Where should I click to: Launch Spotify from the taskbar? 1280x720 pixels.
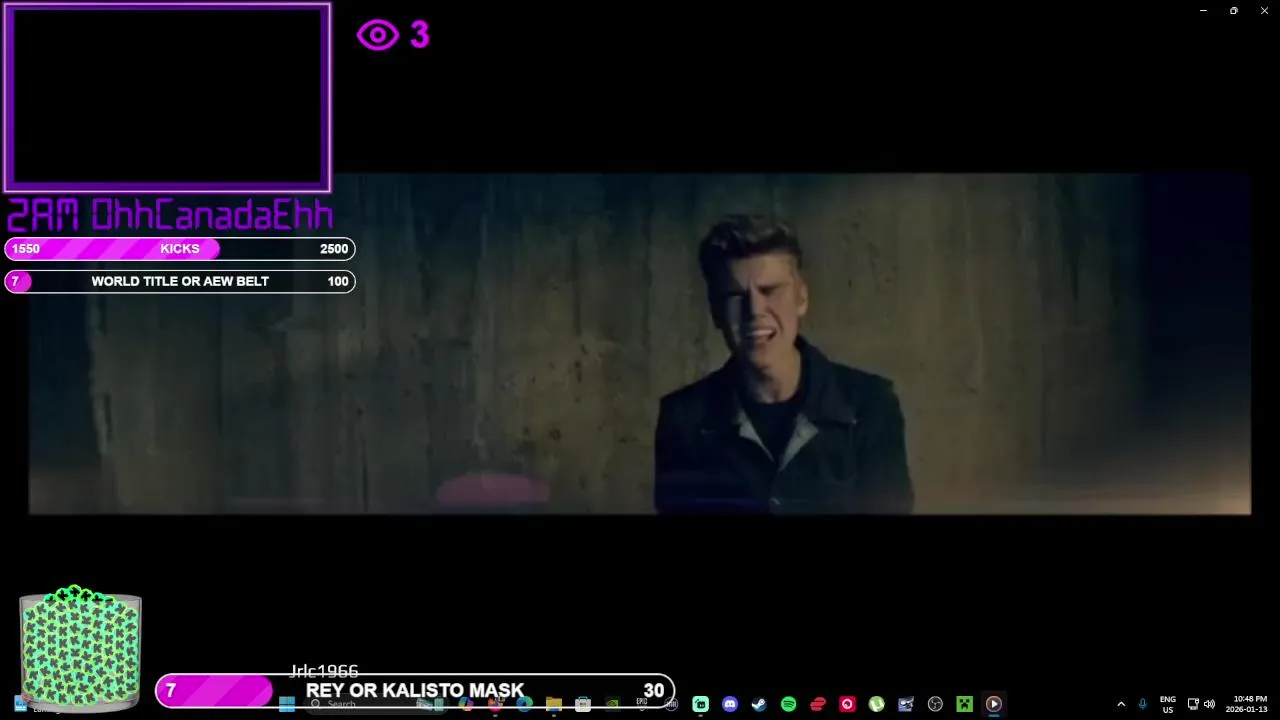788,704
